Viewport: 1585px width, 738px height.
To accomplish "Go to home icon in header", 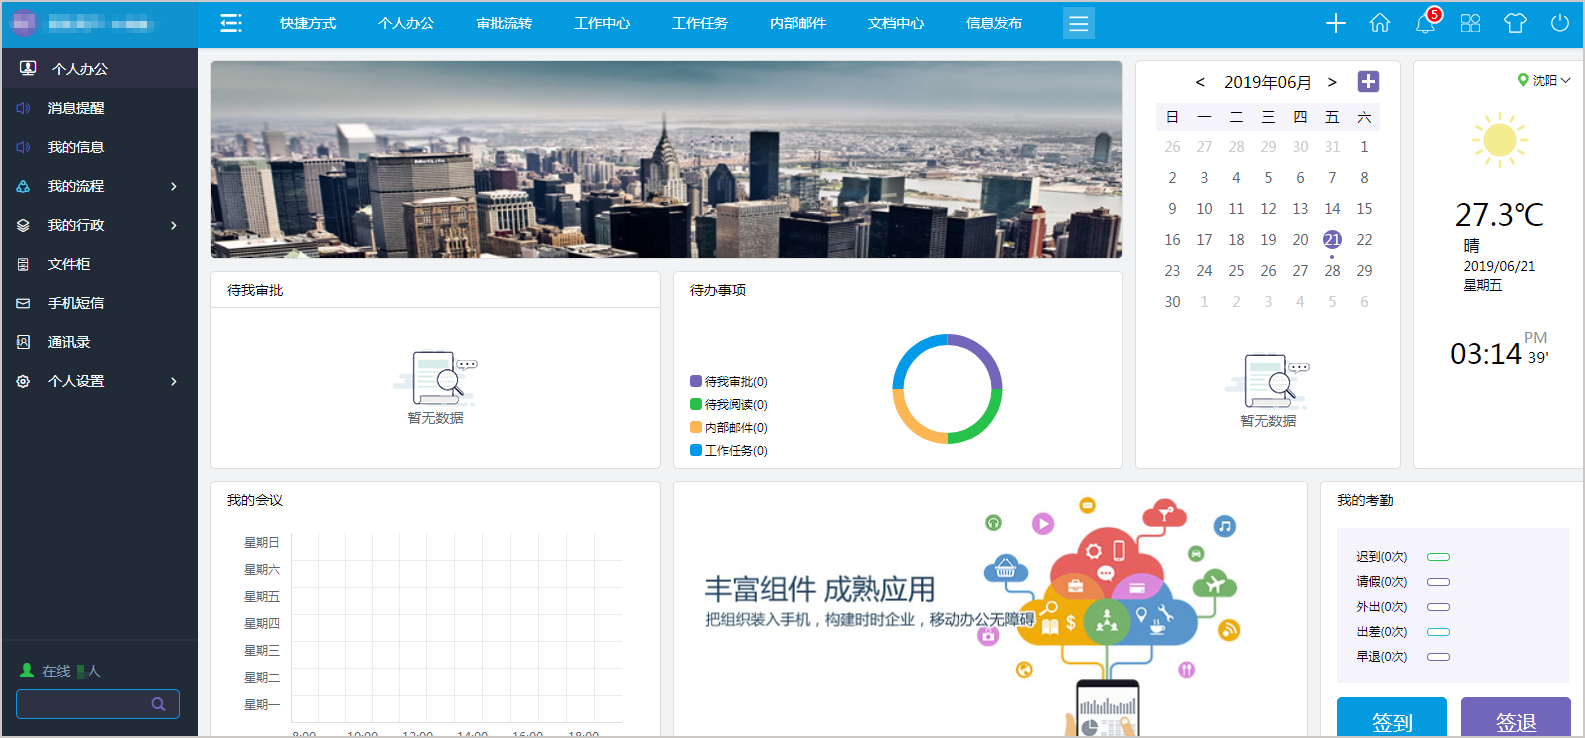I will pos(1380,23).
